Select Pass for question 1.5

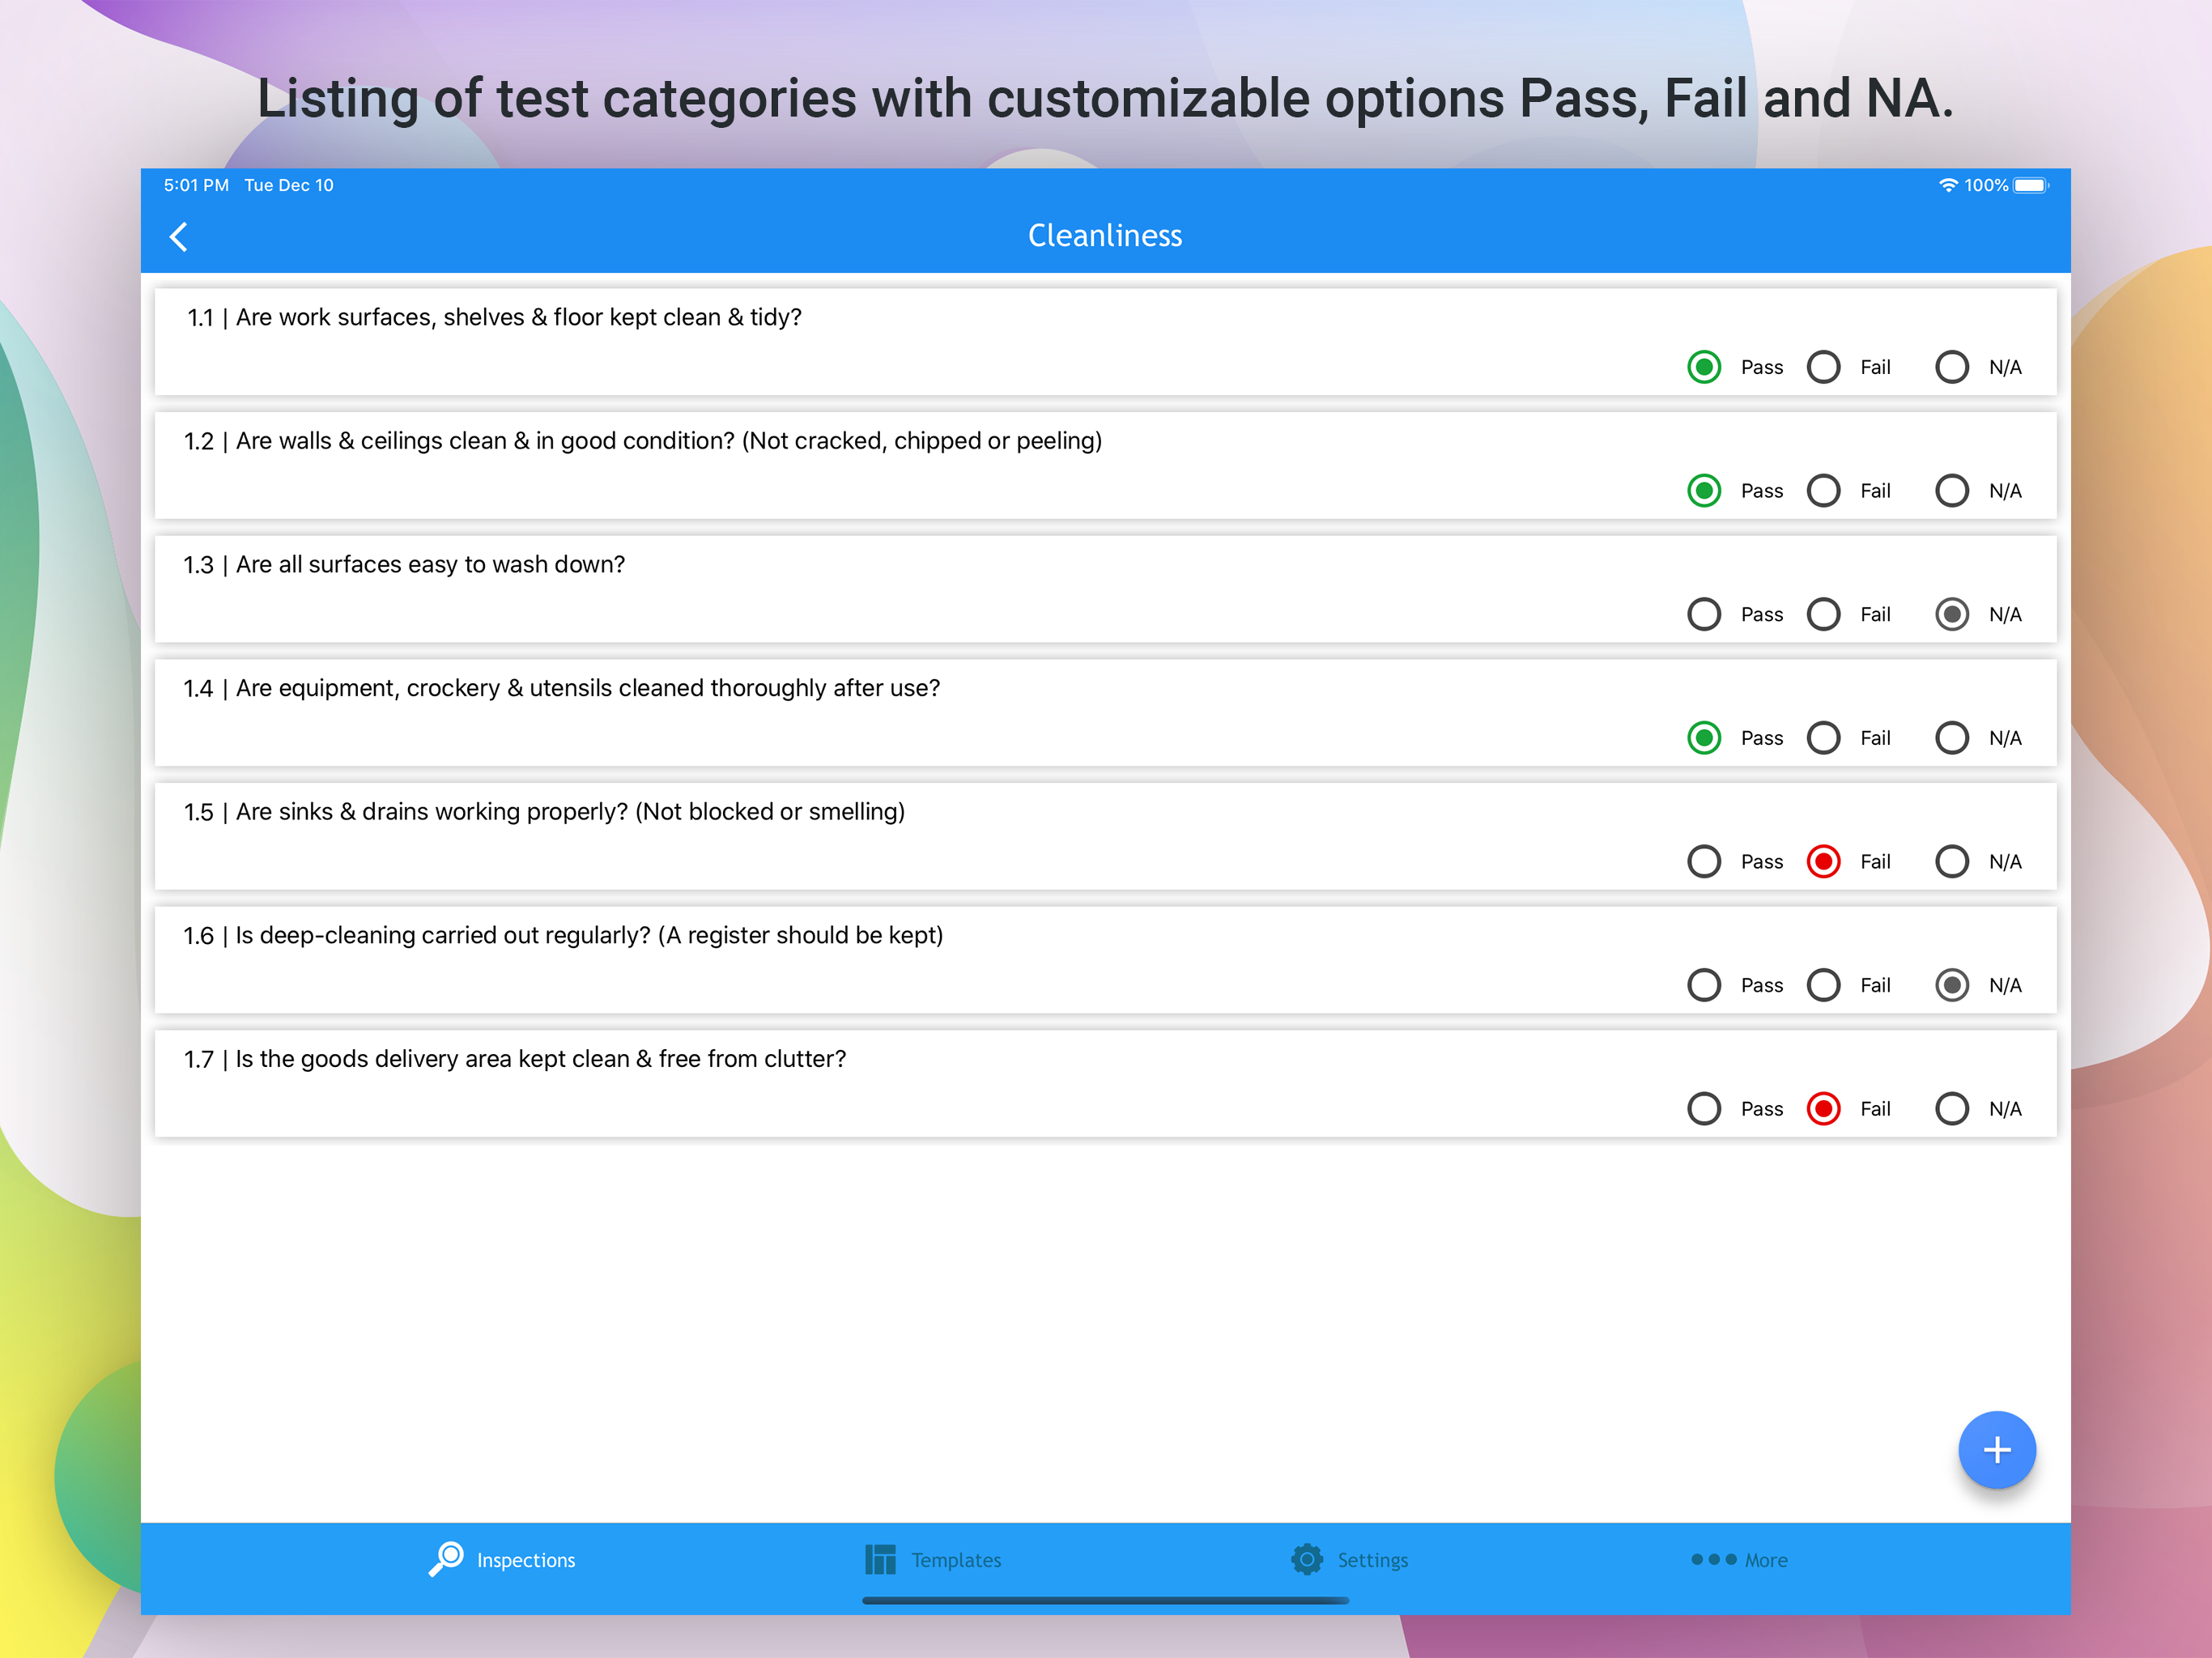pos(1704,861)
